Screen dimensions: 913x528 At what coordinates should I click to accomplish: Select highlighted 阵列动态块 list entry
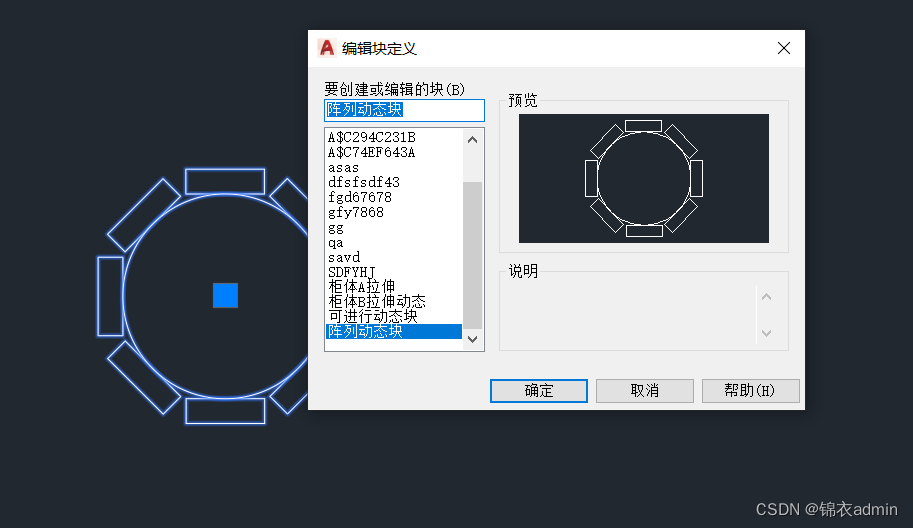[394, 331]
